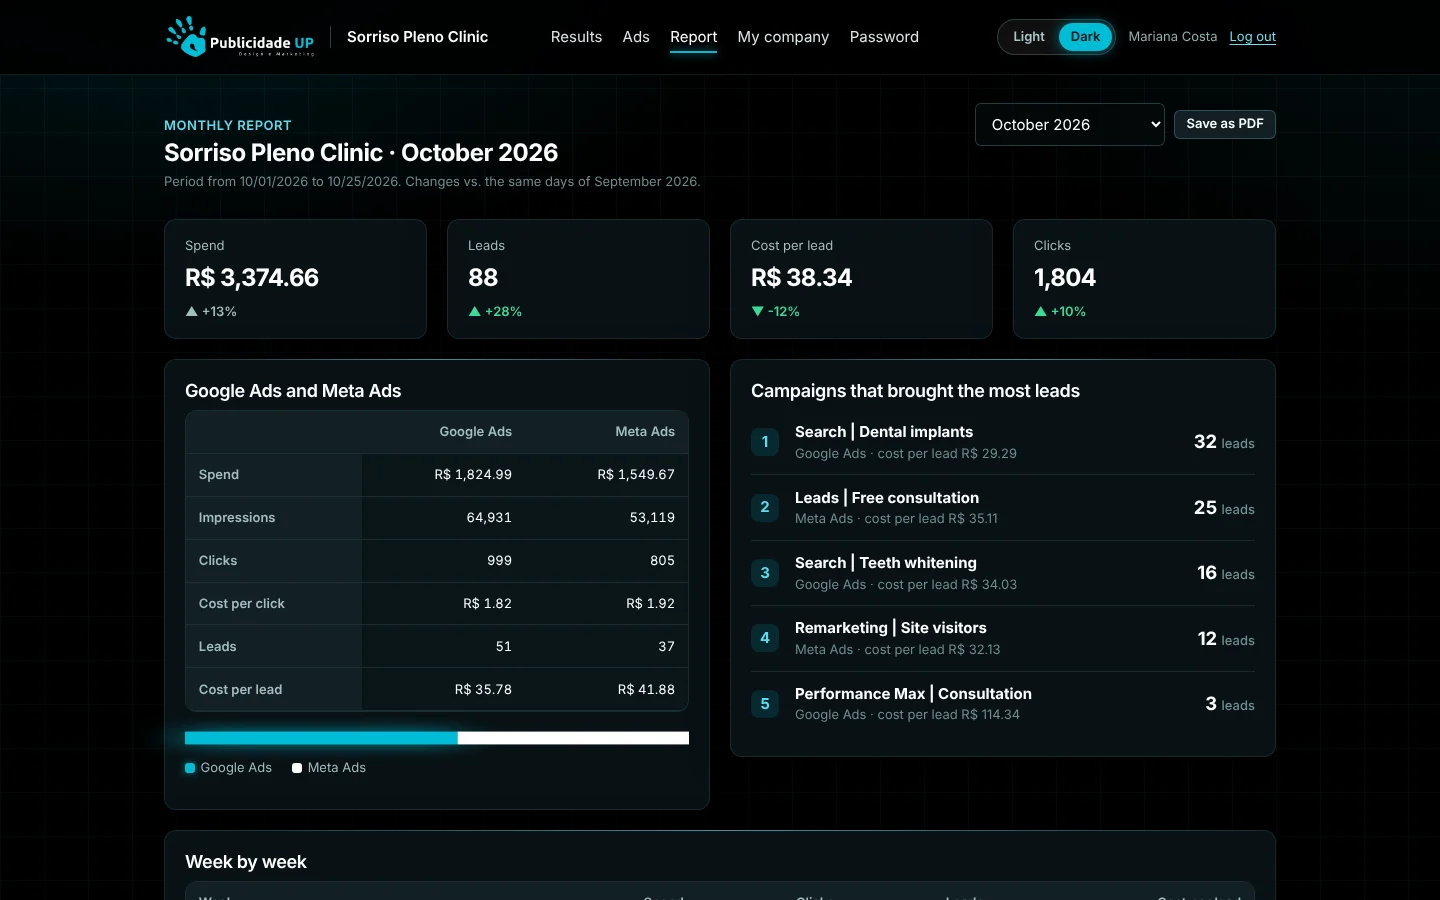Click the white Meta Ads legend swatch
The image size is (1440, 900).
[297, 768]
